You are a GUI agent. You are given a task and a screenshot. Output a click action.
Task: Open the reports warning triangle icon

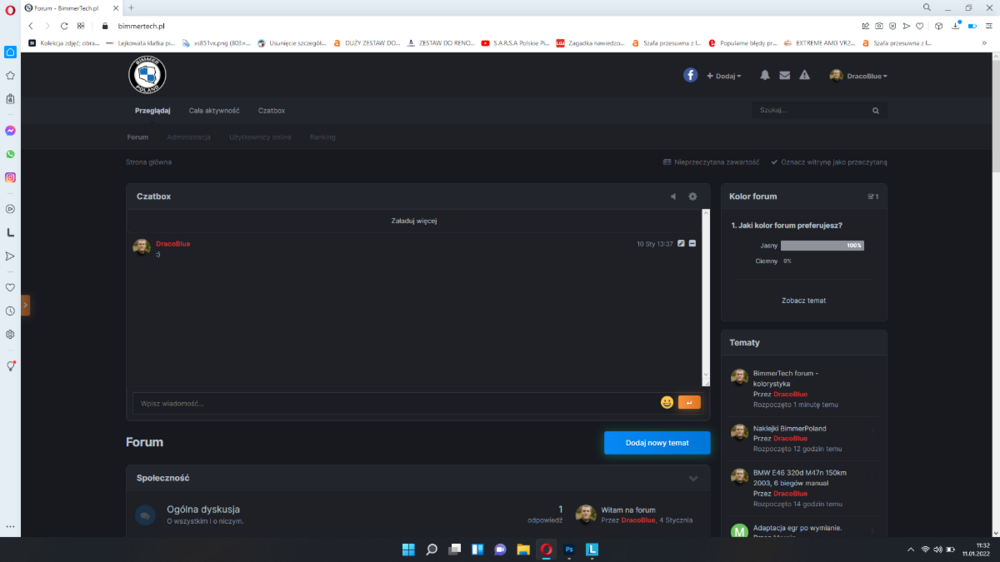point(805,75)
